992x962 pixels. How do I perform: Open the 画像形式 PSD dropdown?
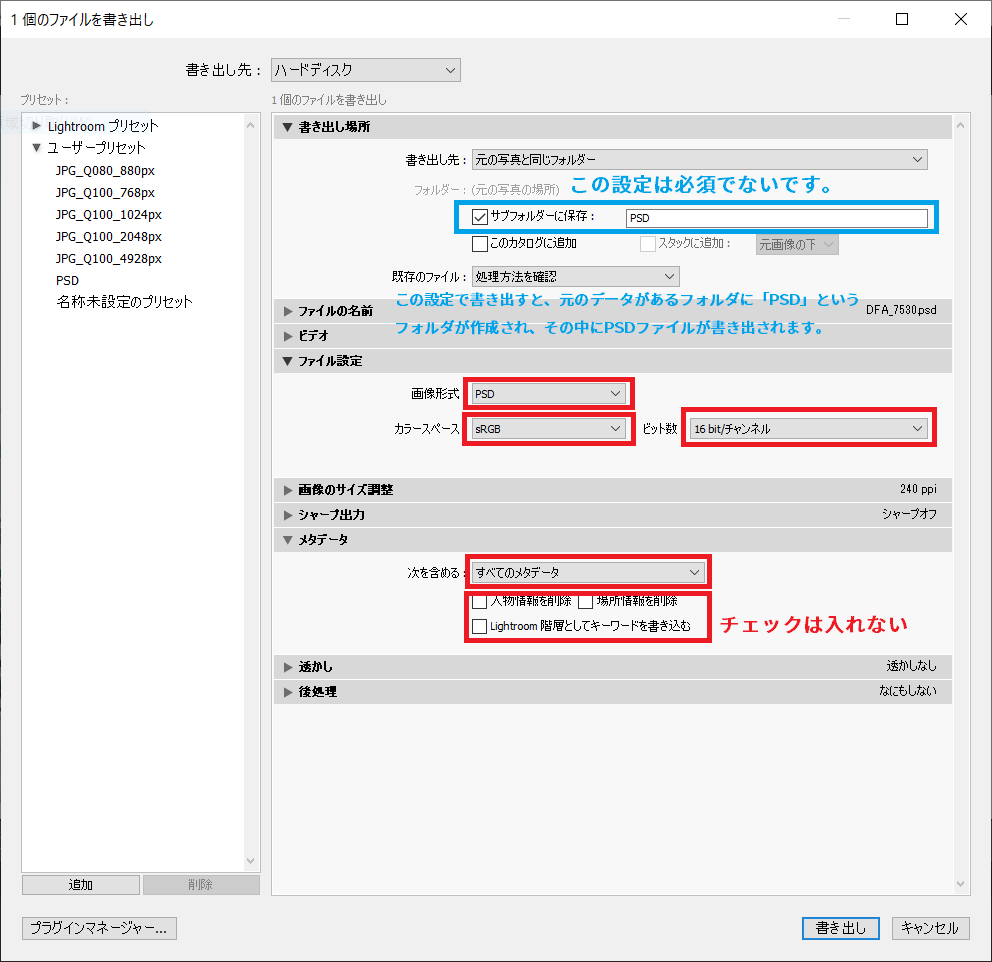click(548, 394)
